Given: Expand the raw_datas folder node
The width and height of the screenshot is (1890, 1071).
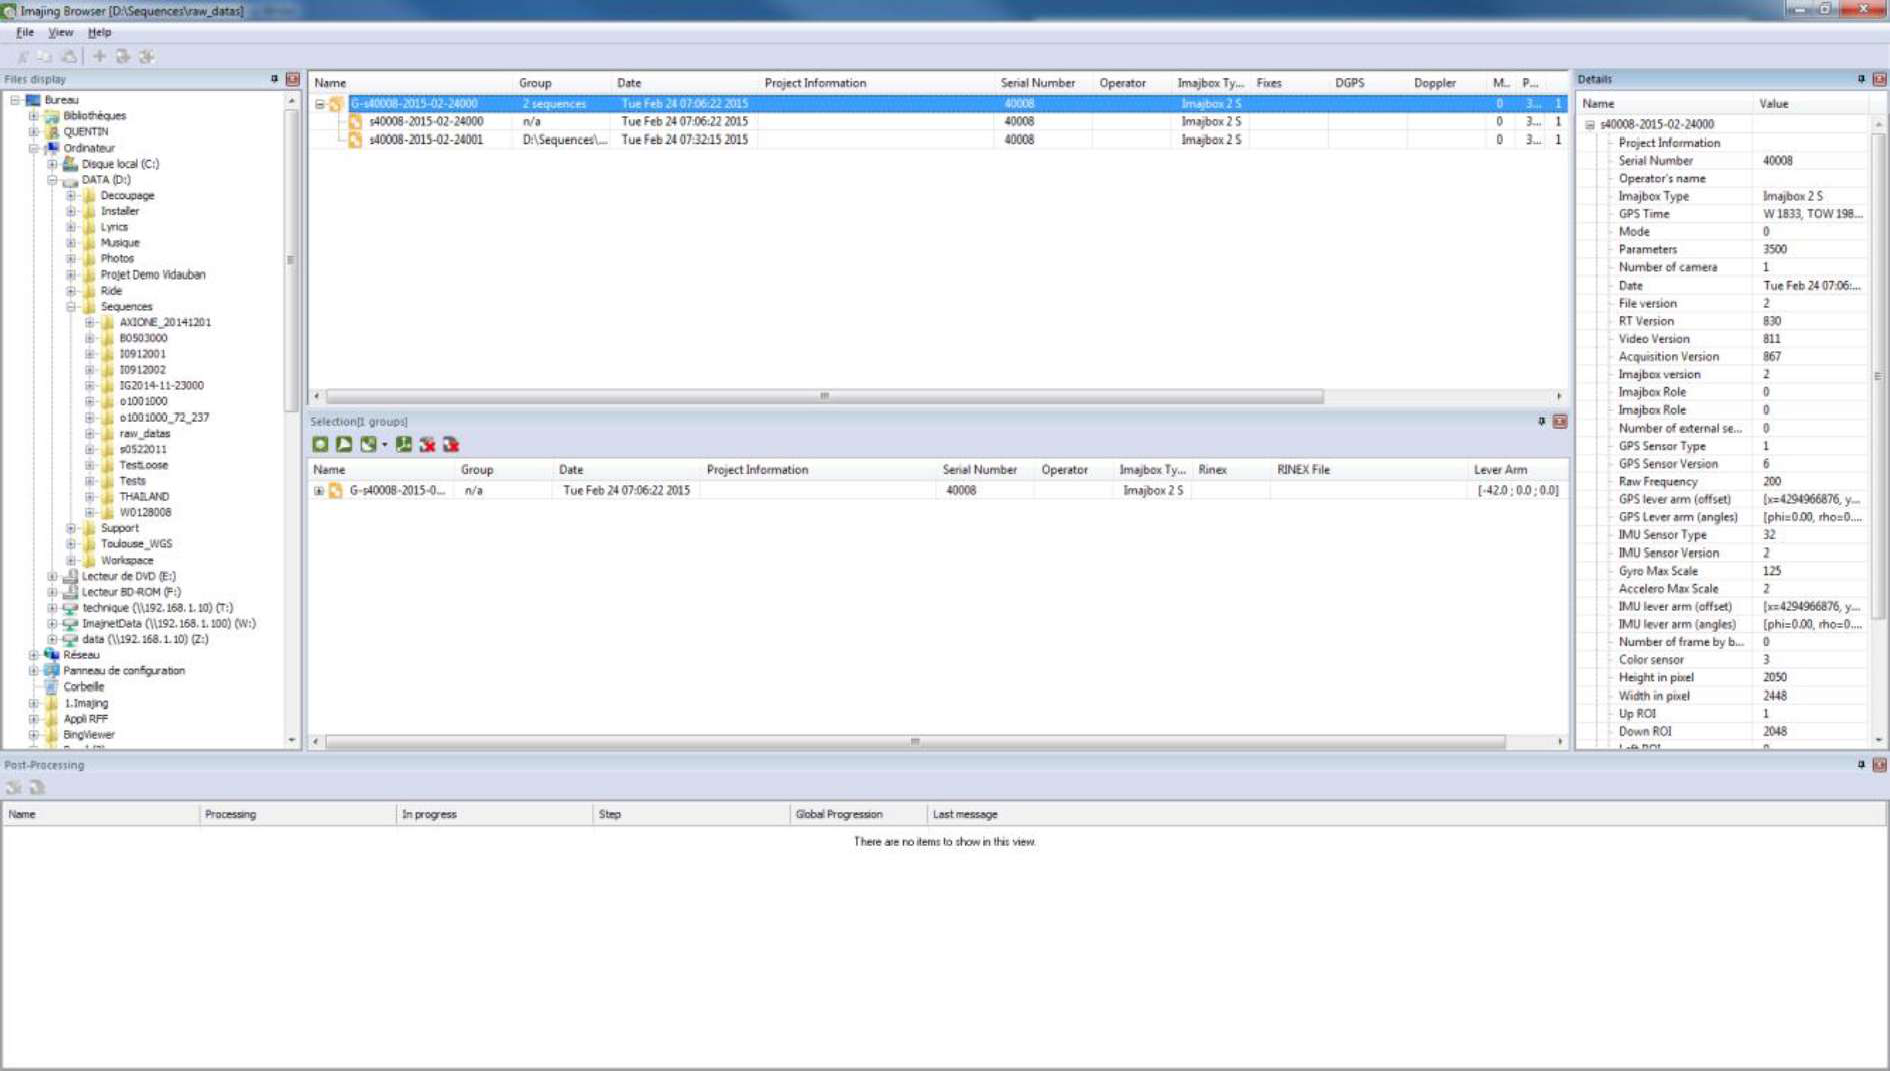Looking at the screenshot, I should tap(90, 434).
